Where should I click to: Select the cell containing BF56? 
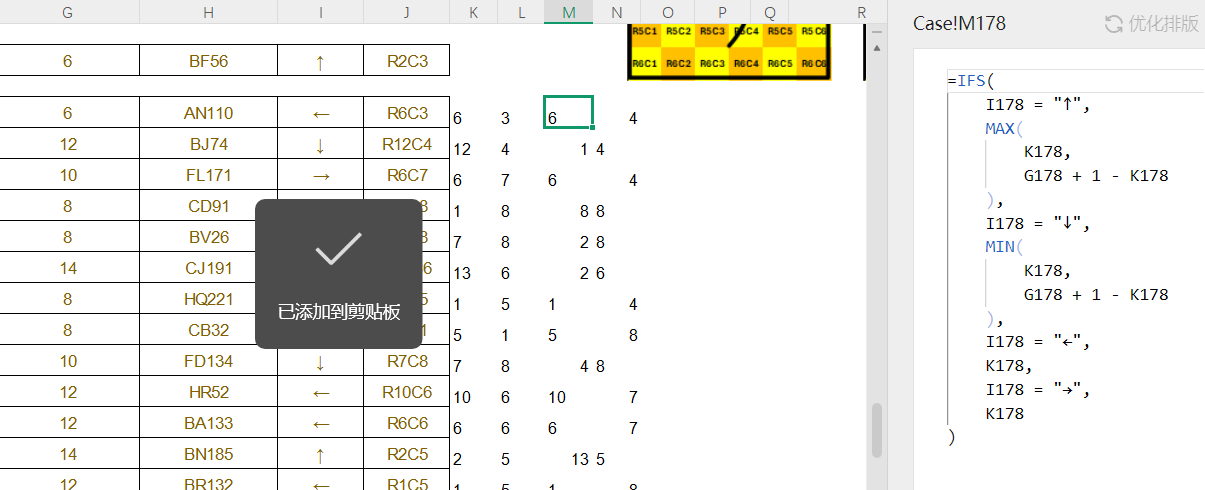(208, 61)
